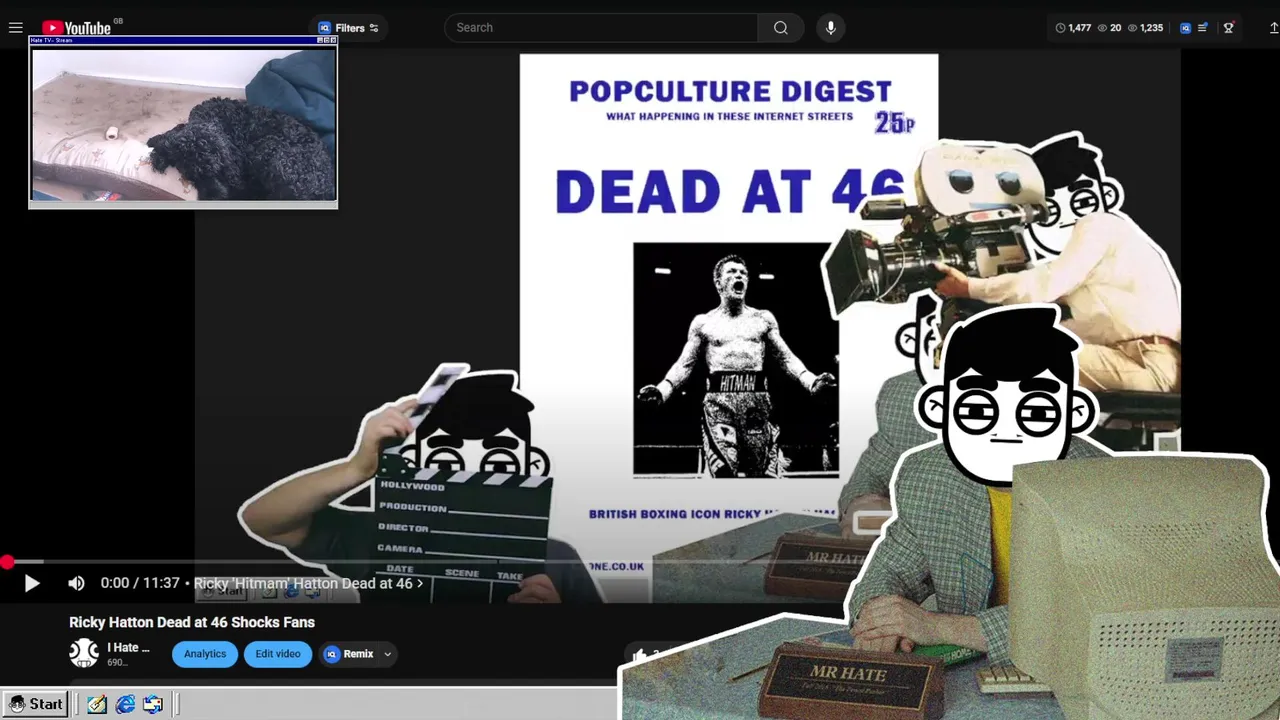Click the red progress bar scrubber at start
Screen dimensions: 1280x720
click(7, 563)
